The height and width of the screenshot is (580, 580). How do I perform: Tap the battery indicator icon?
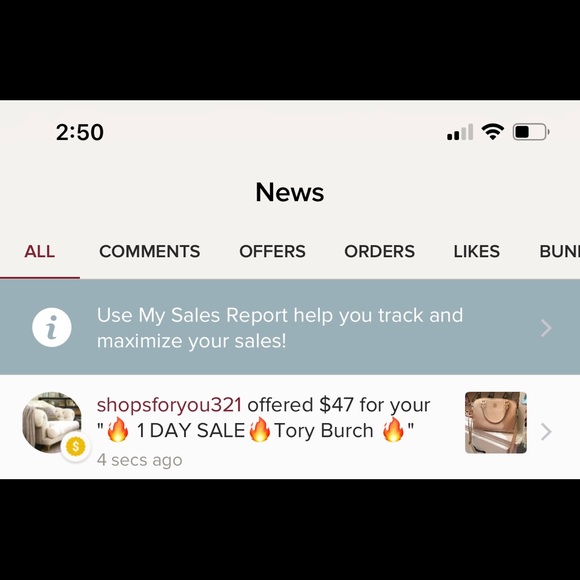click(x=530, y=132)
